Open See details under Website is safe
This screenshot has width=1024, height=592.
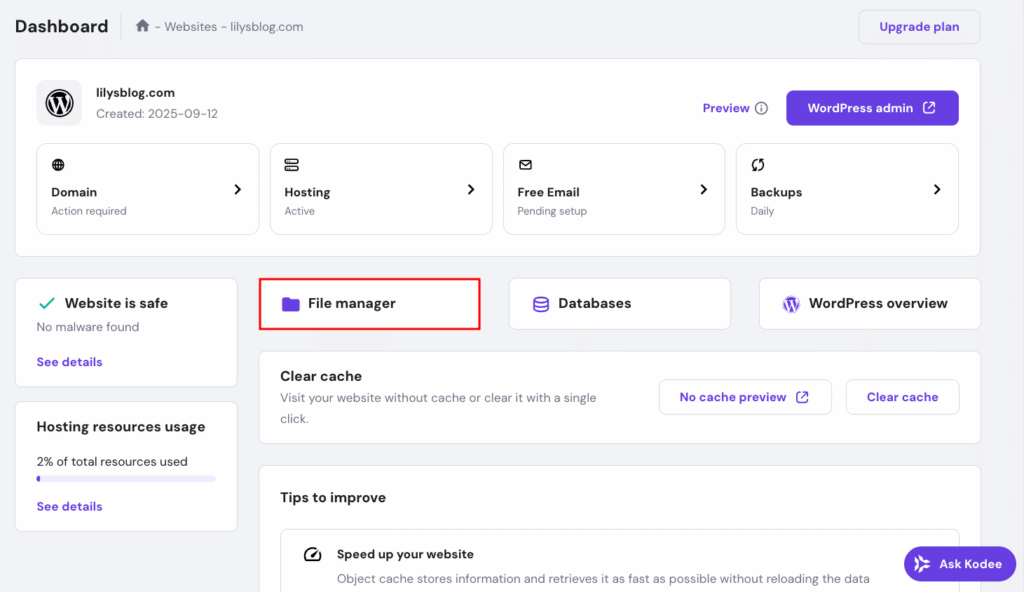(x=69, y=362)
